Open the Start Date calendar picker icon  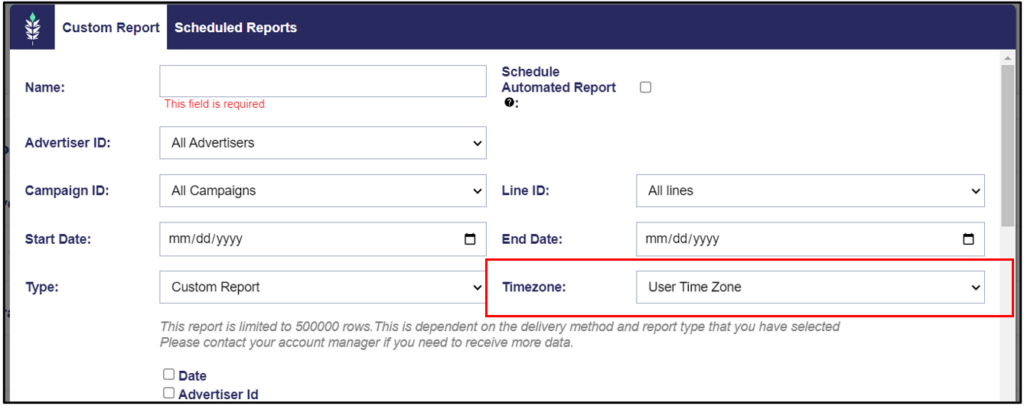point(470,239)
